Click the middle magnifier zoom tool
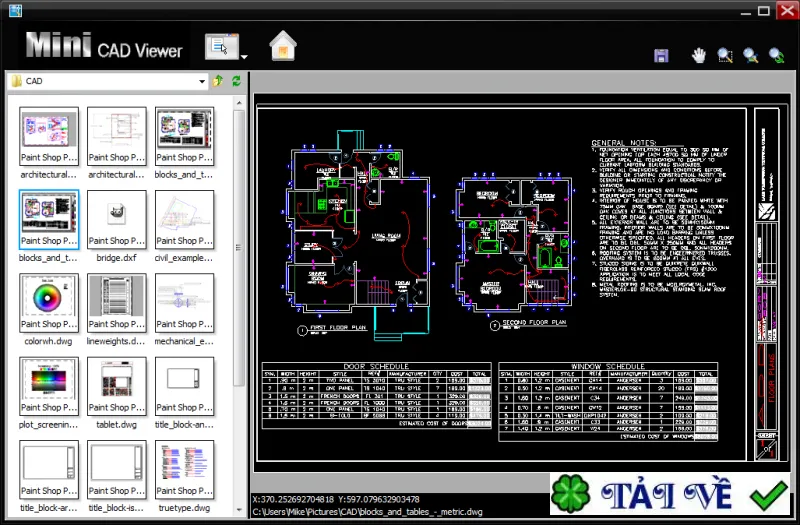Viewport: 800px width, 525px height. tap(751, 55)
